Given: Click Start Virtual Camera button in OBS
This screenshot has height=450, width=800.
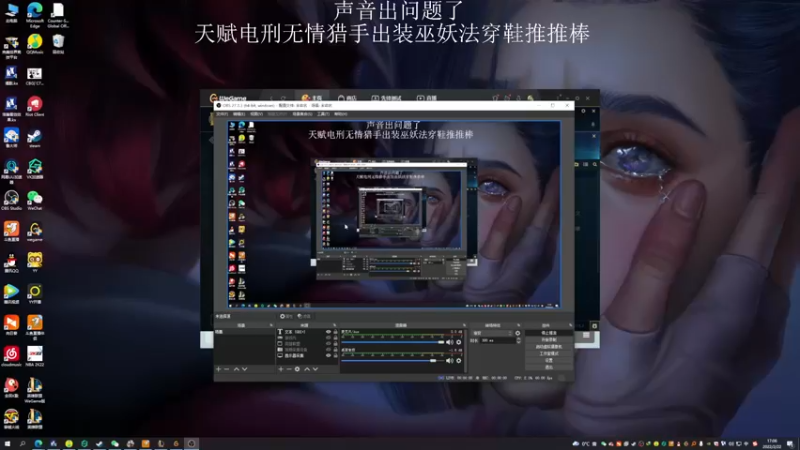Looking at the screenshot, I should coord(549,346).
